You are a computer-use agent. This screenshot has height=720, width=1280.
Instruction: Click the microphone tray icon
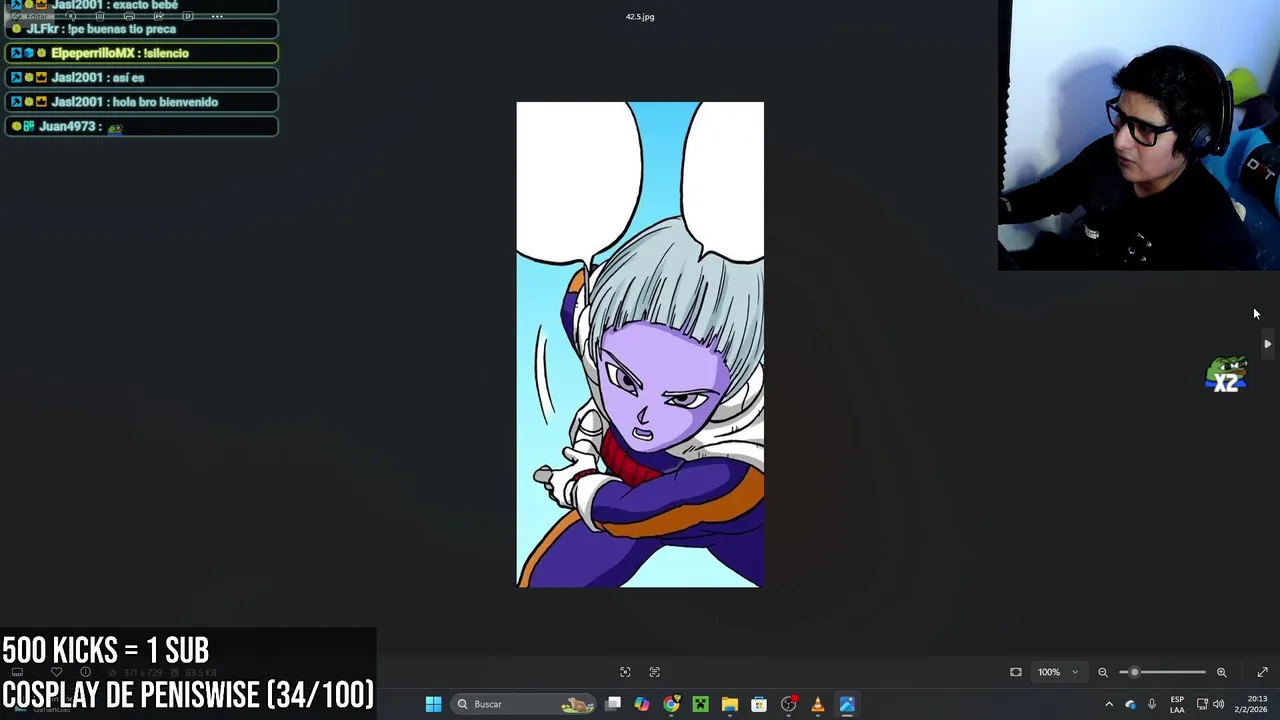pos(1151,704)
